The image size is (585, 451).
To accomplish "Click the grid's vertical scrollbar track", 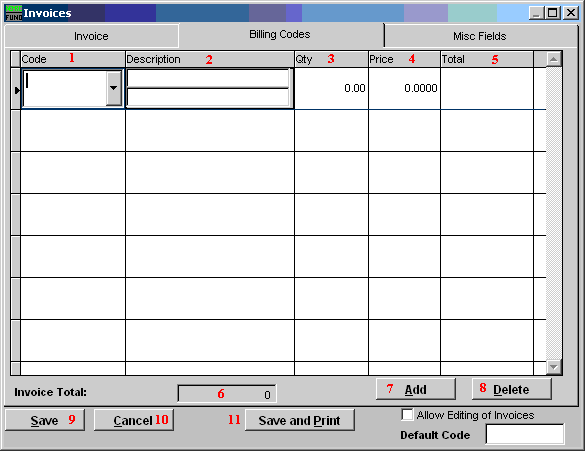I will coord(554,213).
